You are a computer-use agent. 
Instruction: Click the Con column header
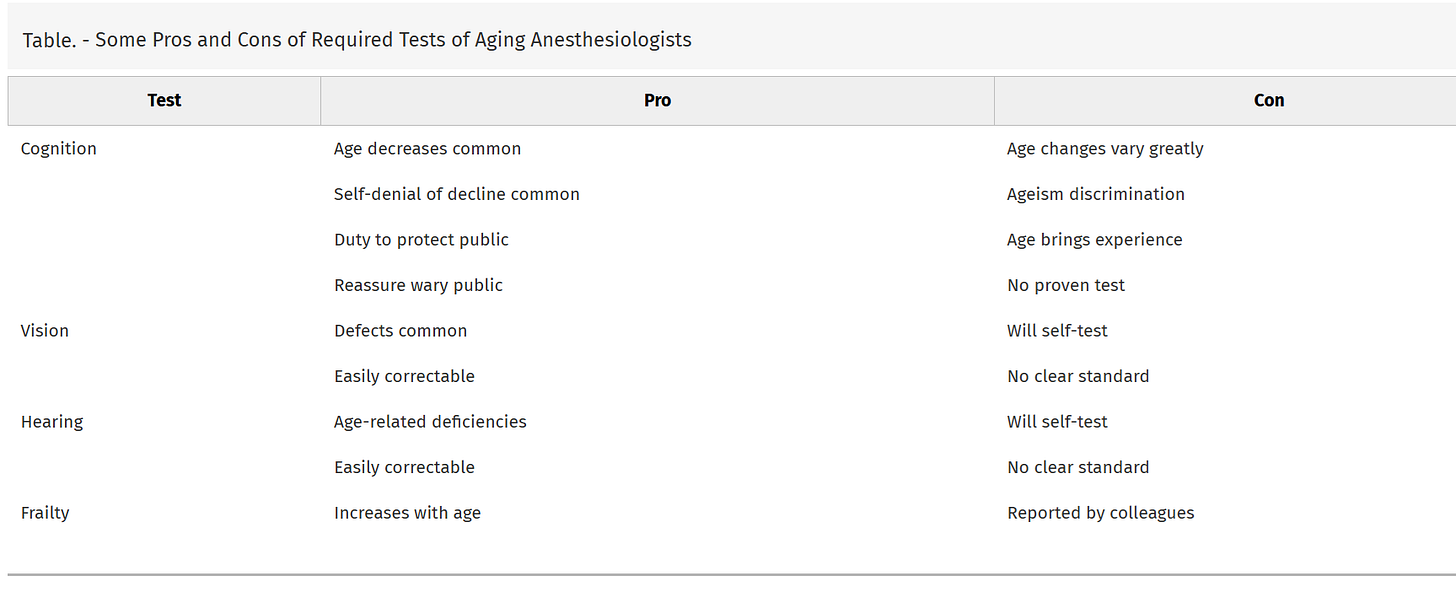coord(1268,100)
